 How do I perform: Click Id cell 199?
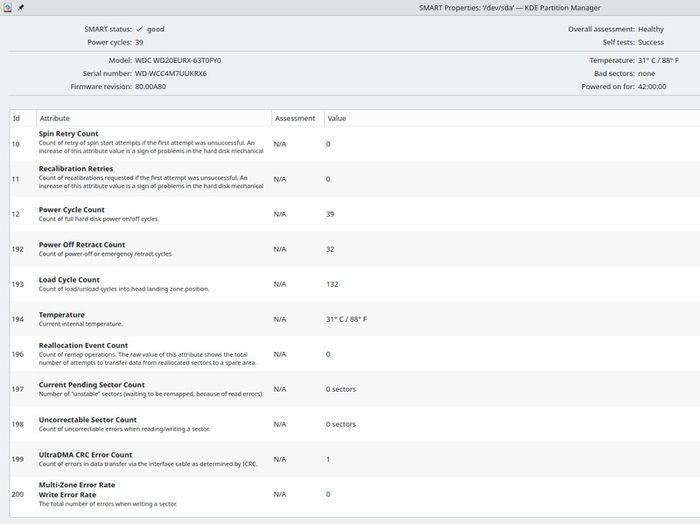pos(17,459)
